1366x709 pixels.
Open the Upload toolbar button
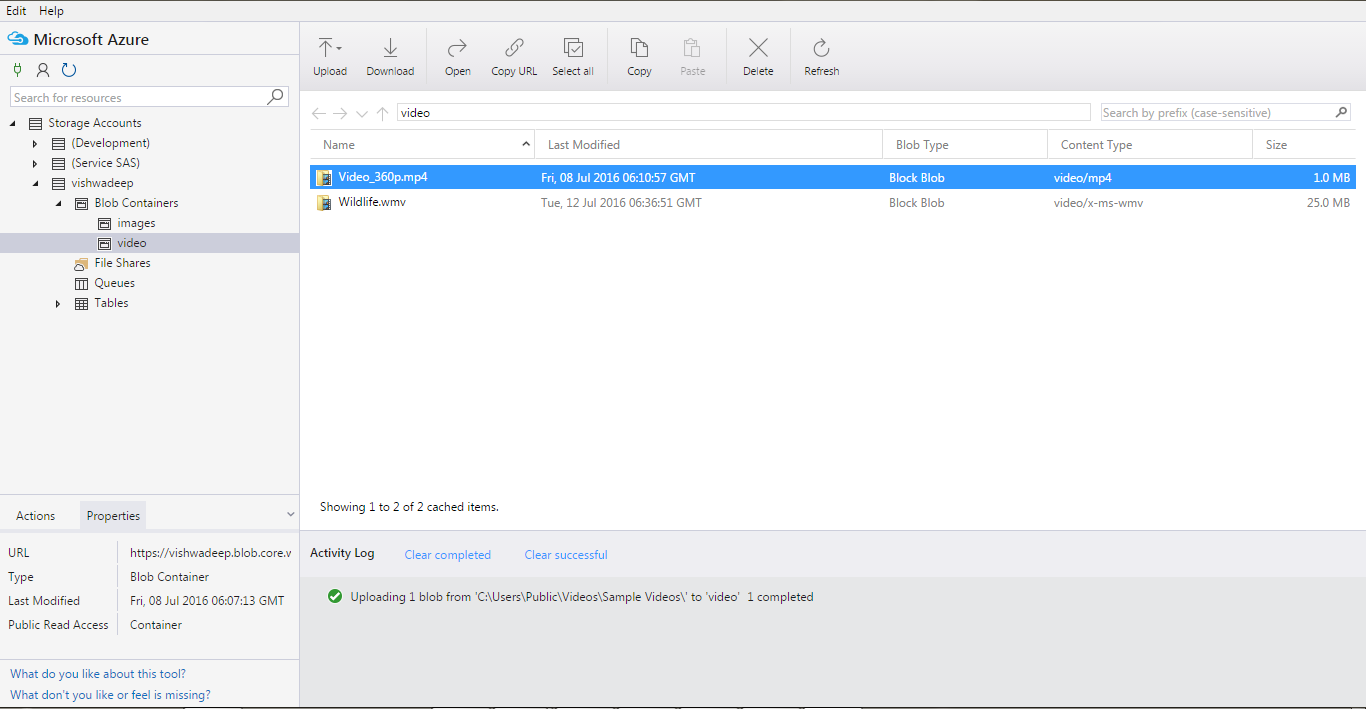click(x=329, y=57)
